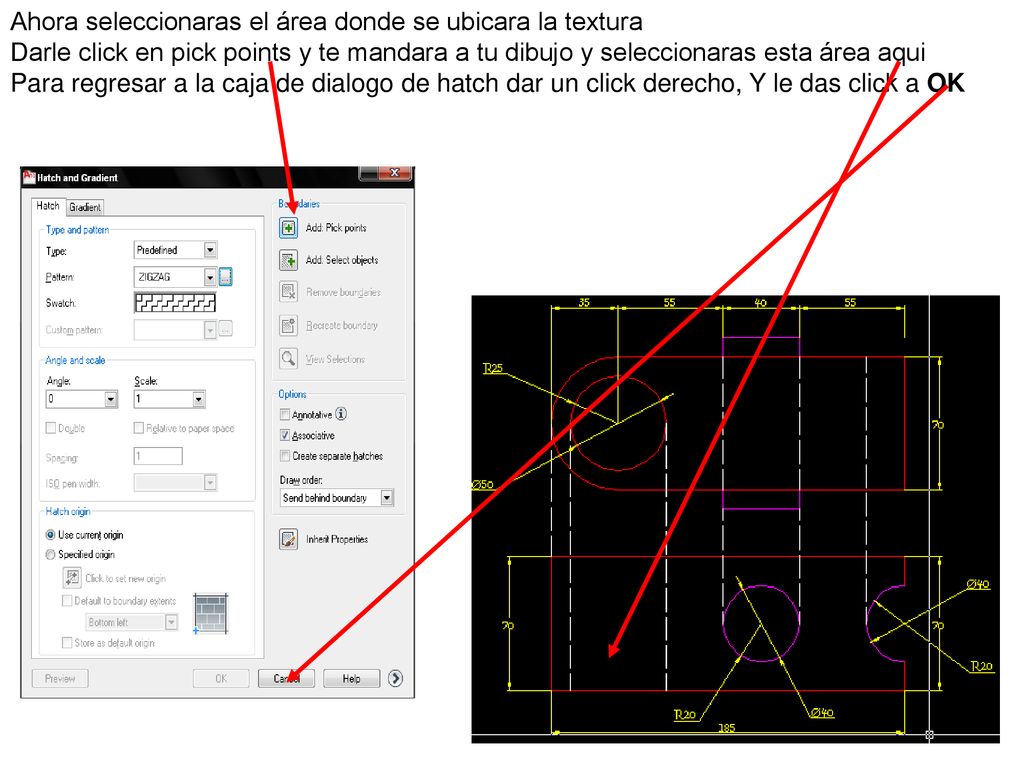Click the Add: Select objects icon

(x=289, y=260)
